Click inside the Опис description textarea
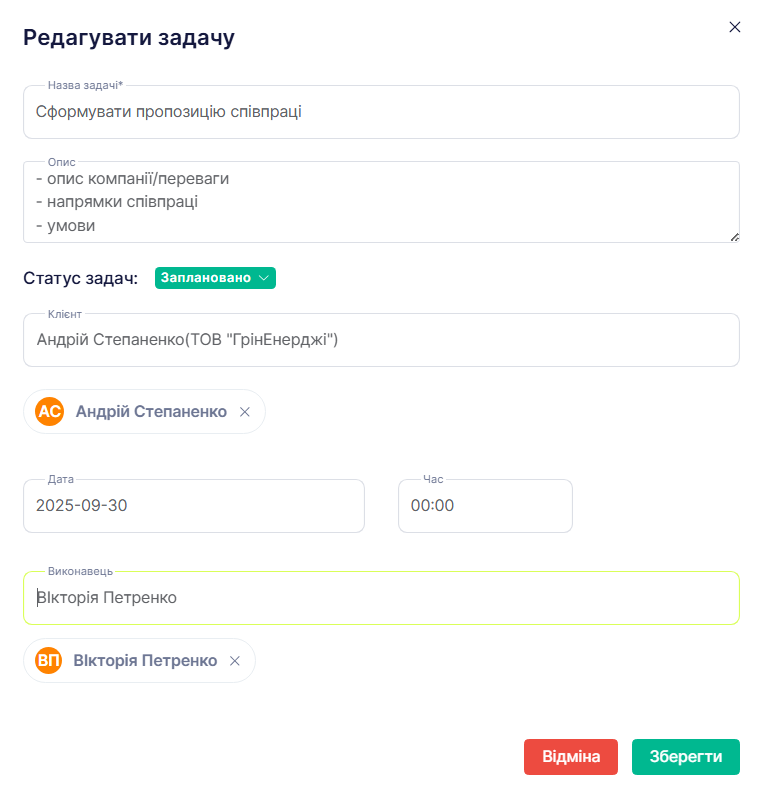The height and width of the screenshot is (792, 759). [381, 202]
